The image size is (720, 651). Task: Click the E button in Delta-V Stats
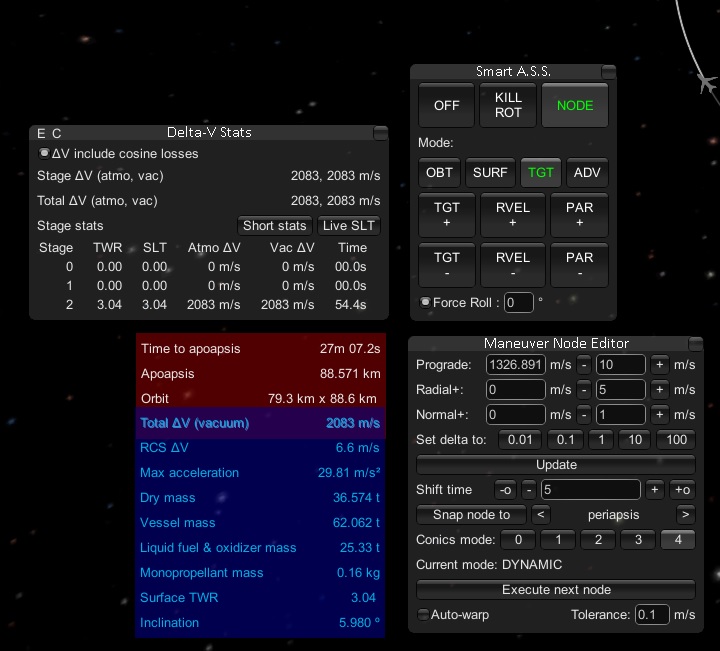point(41,134)
